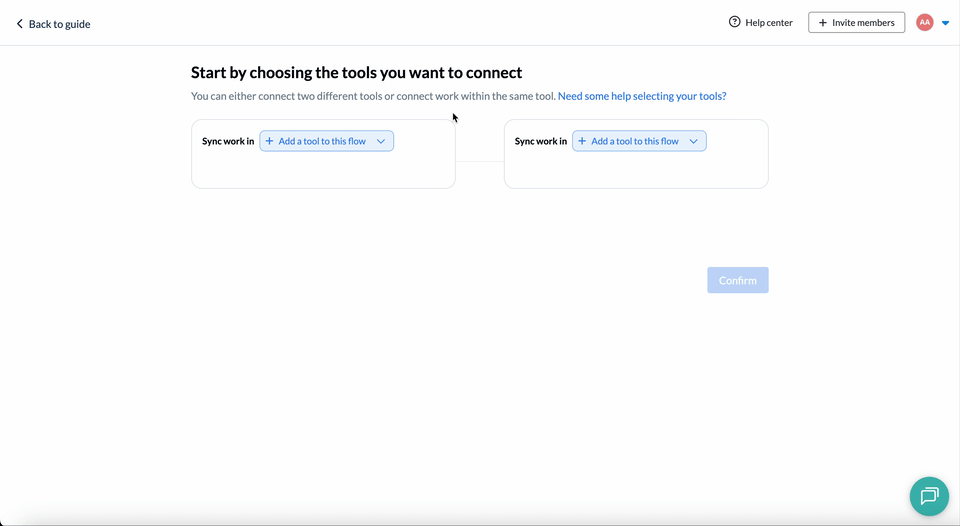Go back via the "Back to guide" text
The width and height of the screenshot is (960, 526).
(x=59, y=24)
